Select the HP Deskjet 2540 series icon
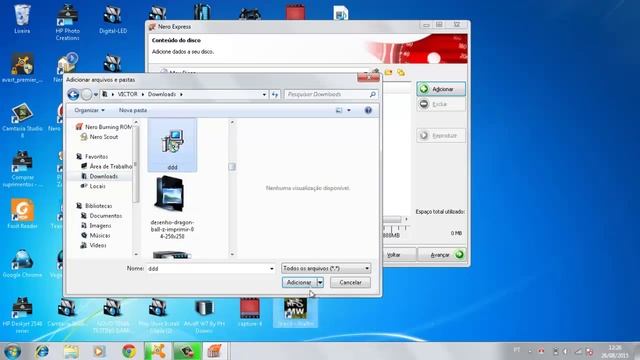This screenshot has width=640, height=360. pyautogui.click(x=22, y=315)
